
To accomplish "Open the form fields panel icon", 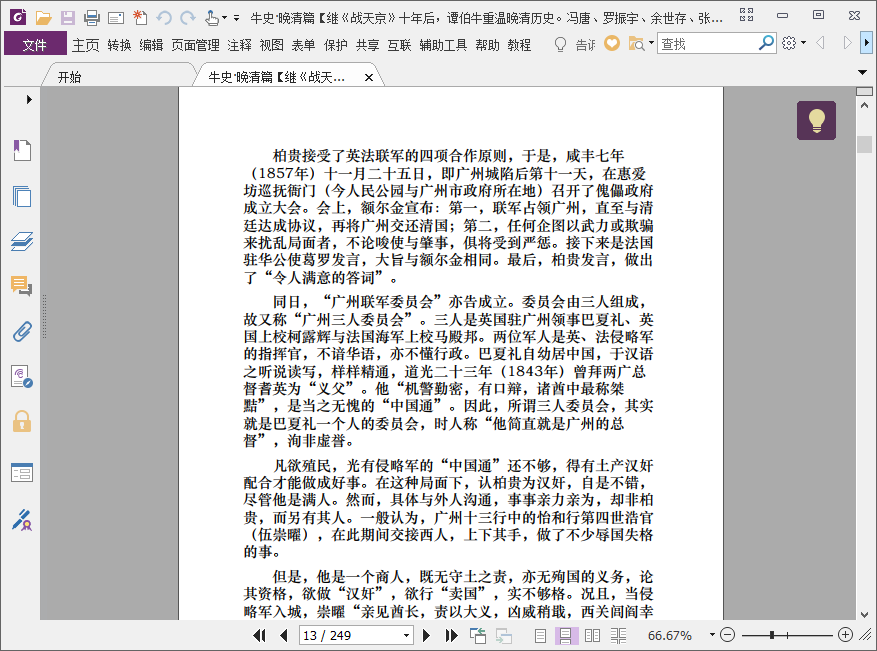I will 22,473.
